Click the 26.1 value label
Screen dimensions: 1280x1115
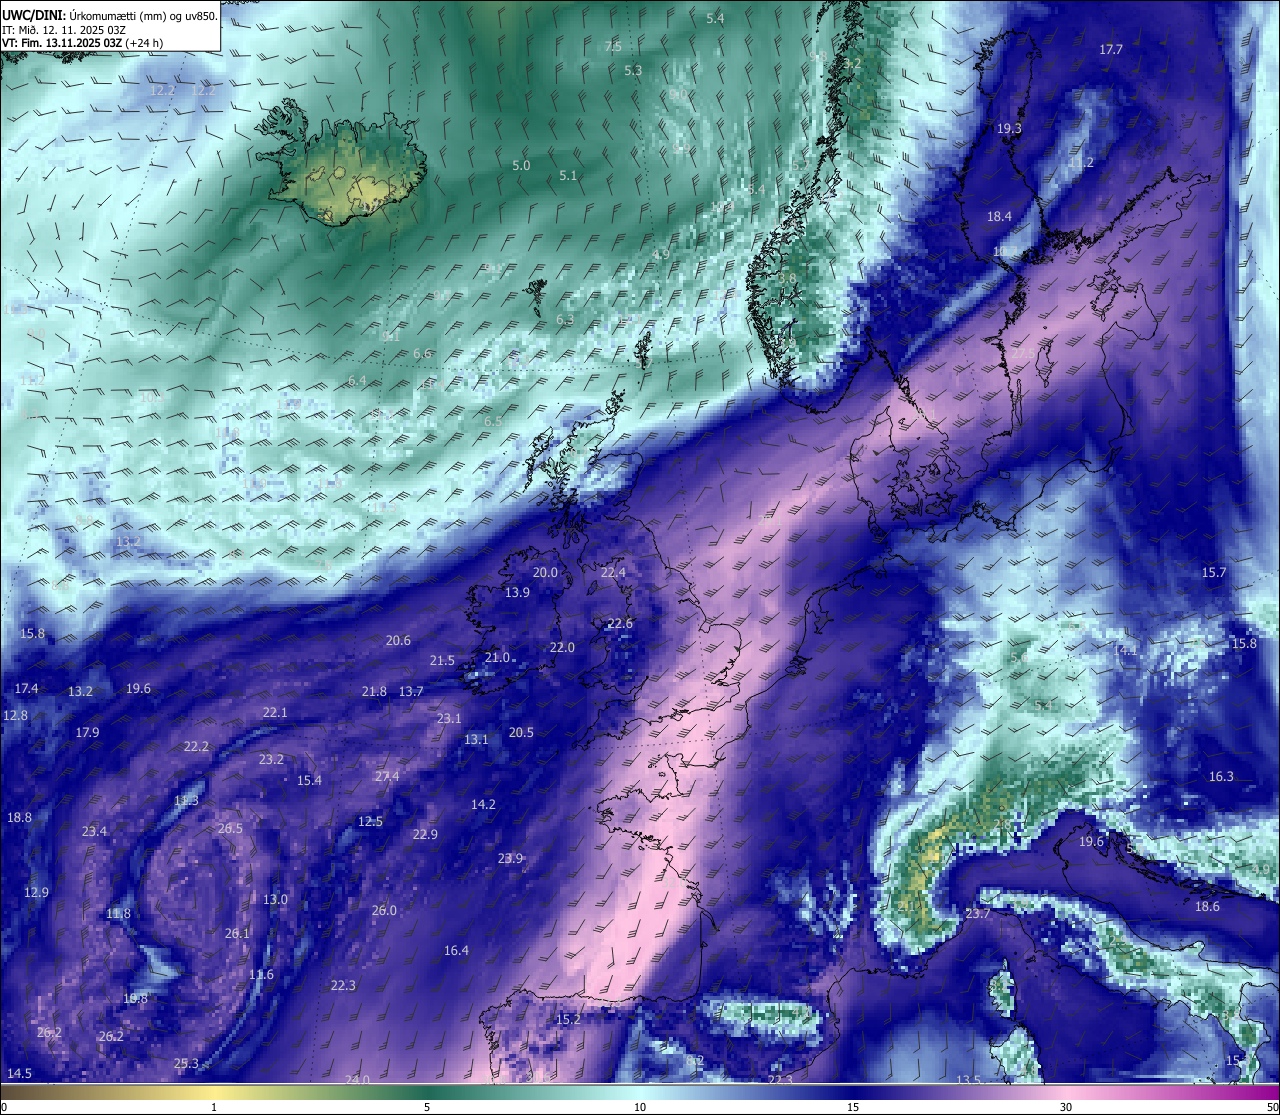click(237, 933)
